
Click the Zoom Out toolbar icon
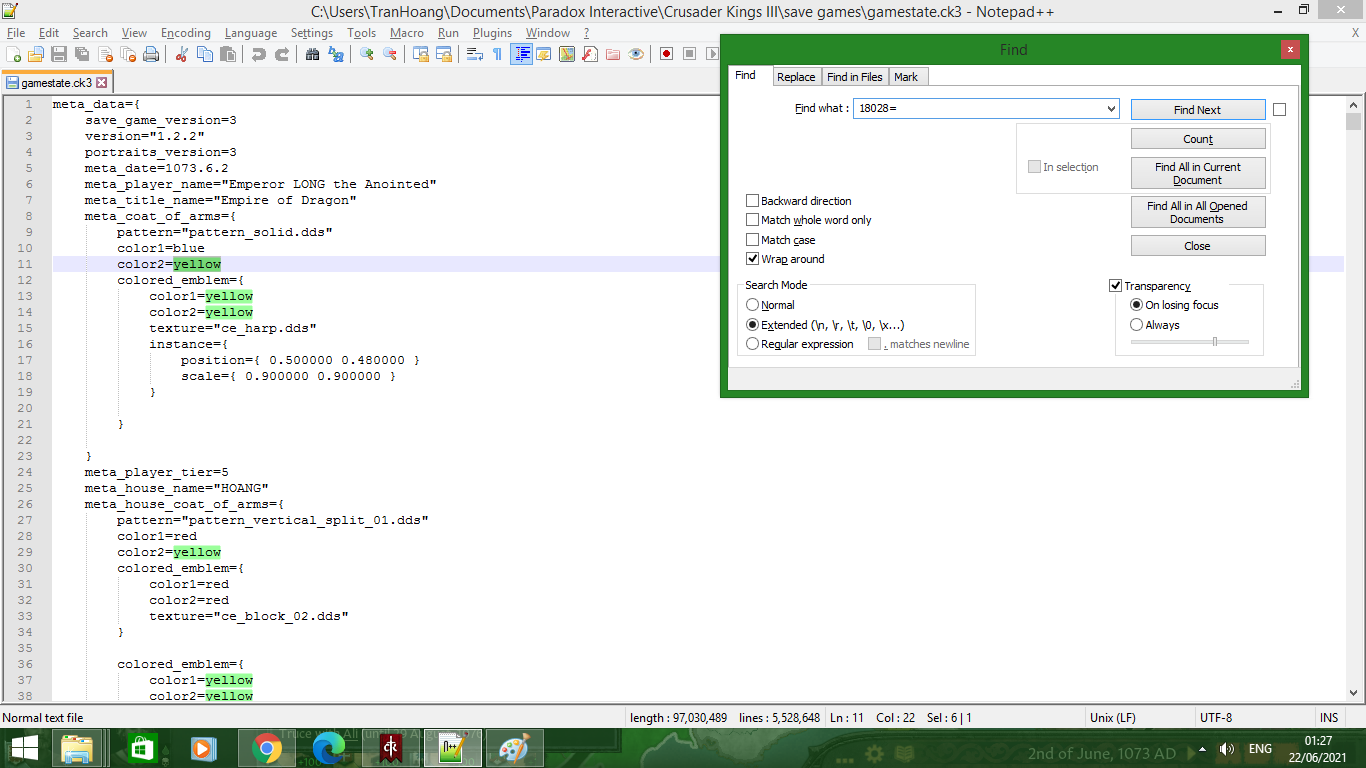[390, 54]
